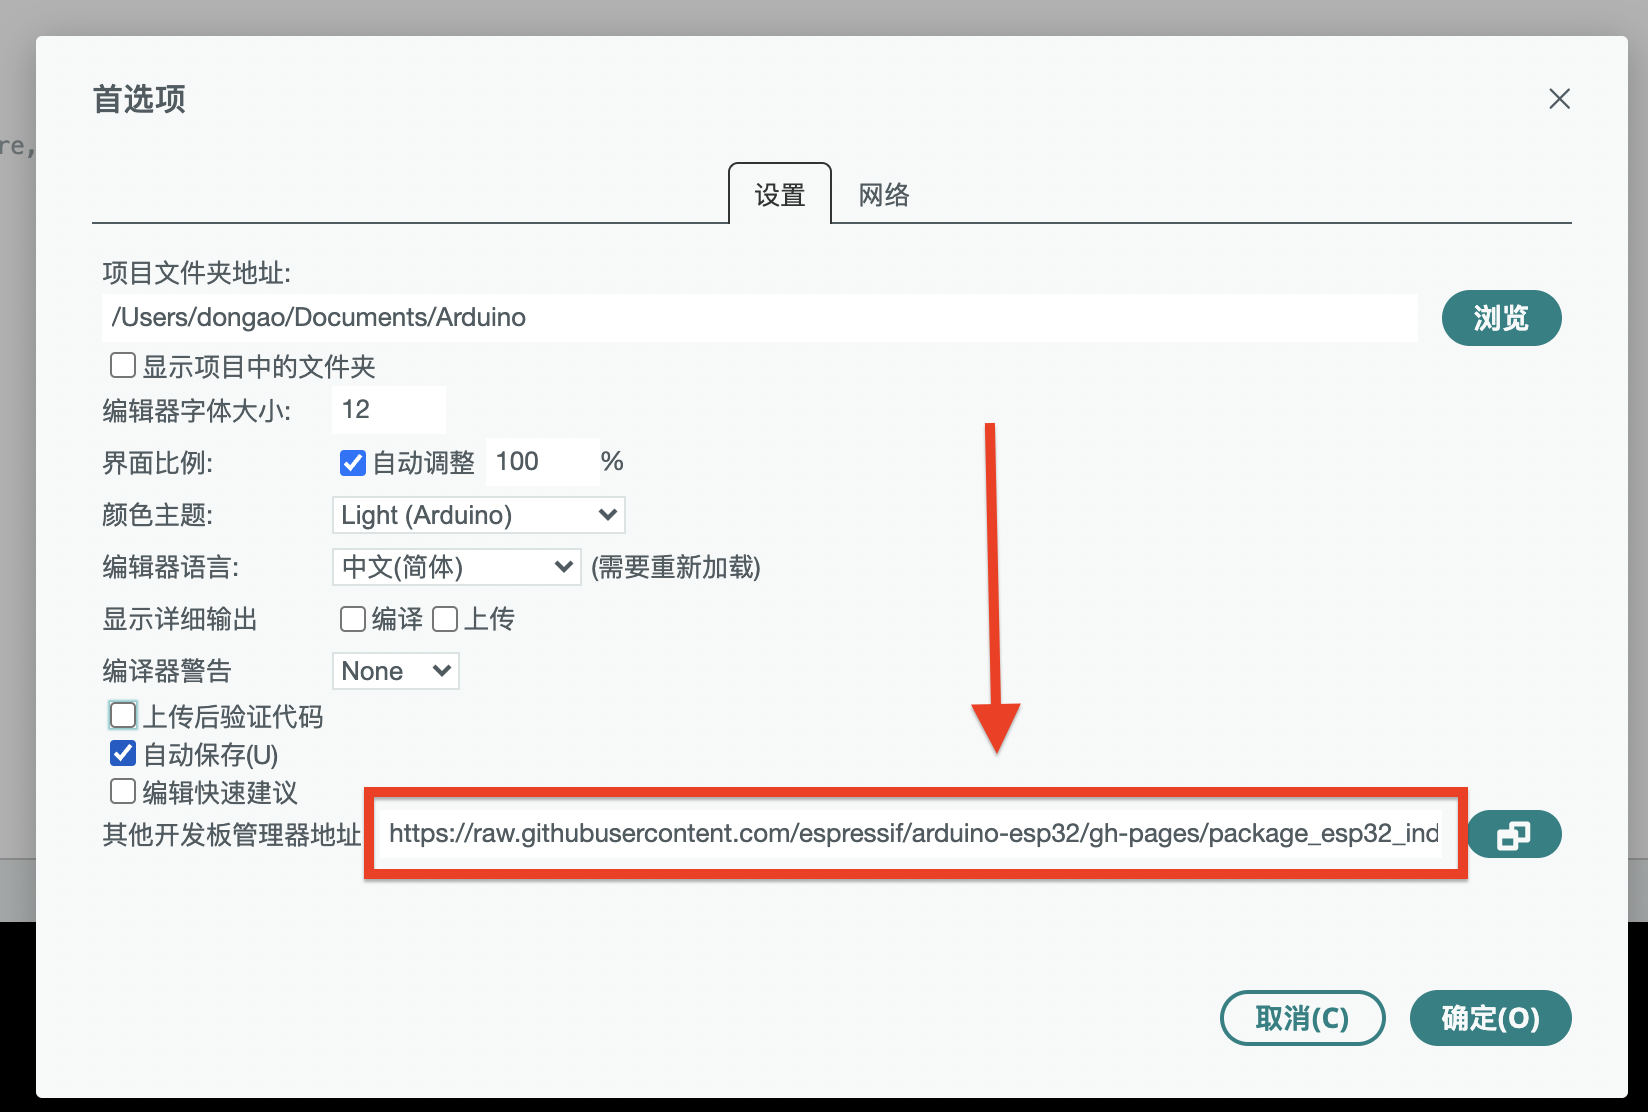1648x1112 pixels.
Task: Close the 首选项 dialog with the X
Action: (1559, 99)
